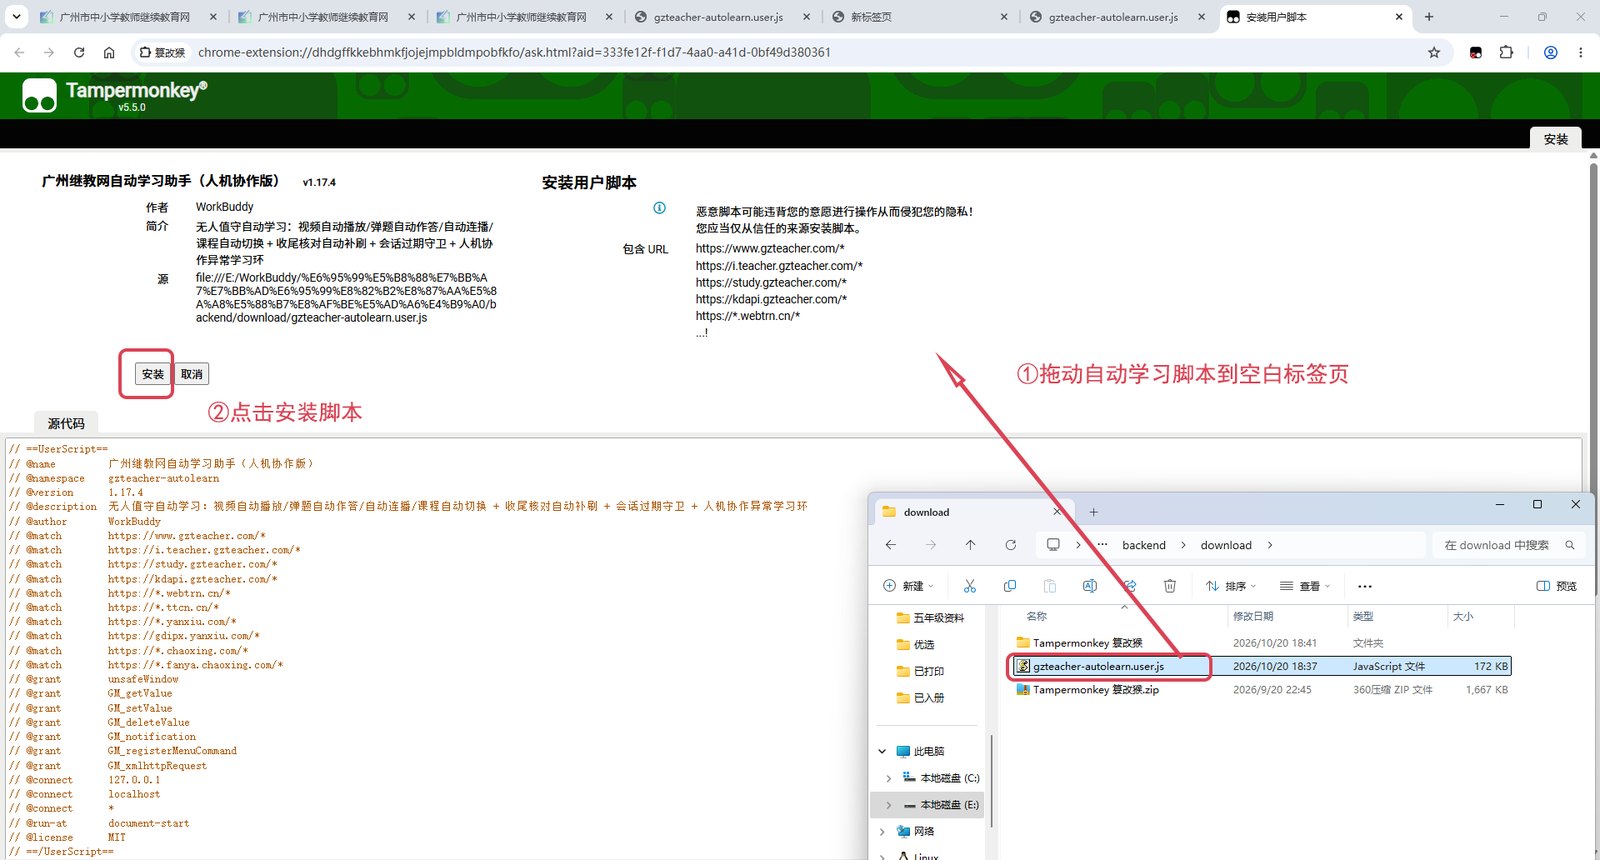The image size is (1600, 860).
Task: Refresh the download folder in Explorer
Action: tap(1010, 545)
